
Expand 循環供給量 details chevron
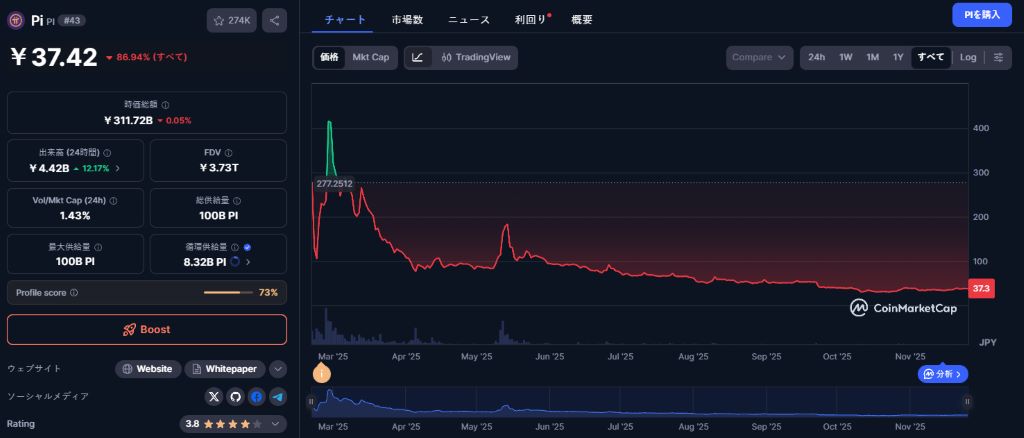coord(248,262)
